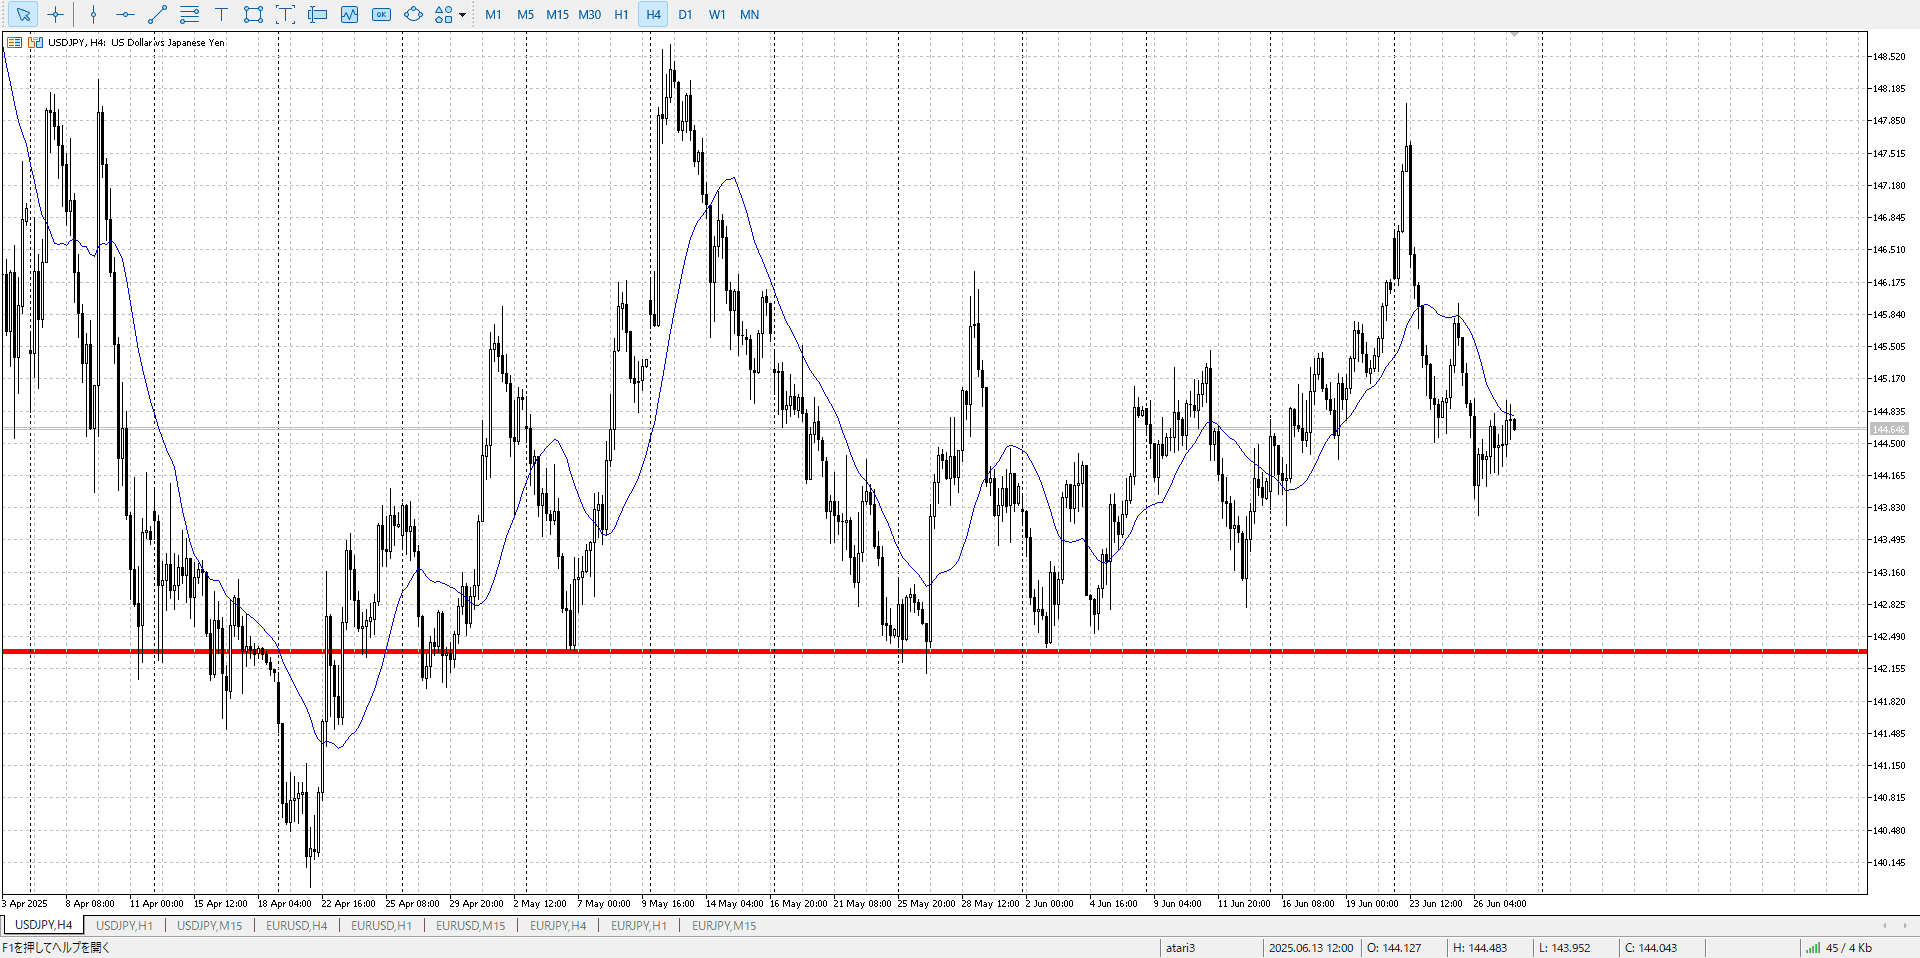Choose the equidistant channel tool
The width and height of the screenshot is (1920, 958).
(189, 14)
